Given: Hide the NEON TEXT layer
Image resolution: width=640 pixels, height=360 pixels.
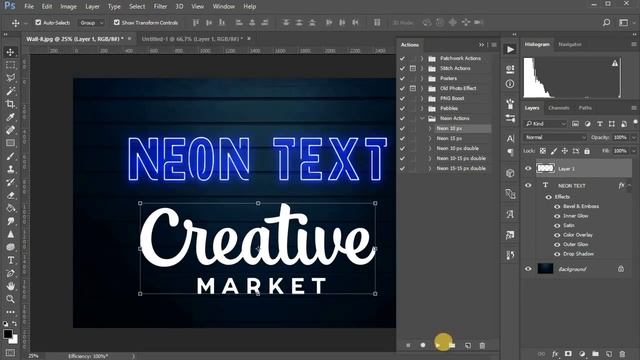Looking at the screenshot, I should pyautogui.click(x=528, y=185).
